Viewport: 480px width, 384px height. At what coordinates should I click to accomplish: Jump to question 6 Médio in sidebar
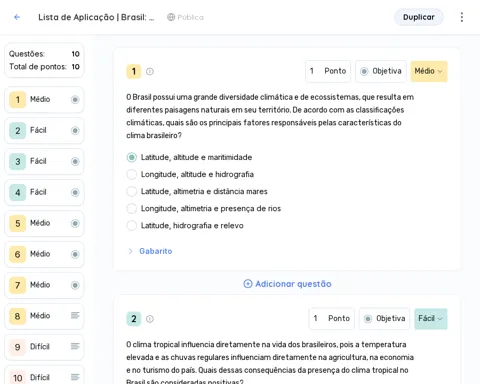click(x=44, y=254)
